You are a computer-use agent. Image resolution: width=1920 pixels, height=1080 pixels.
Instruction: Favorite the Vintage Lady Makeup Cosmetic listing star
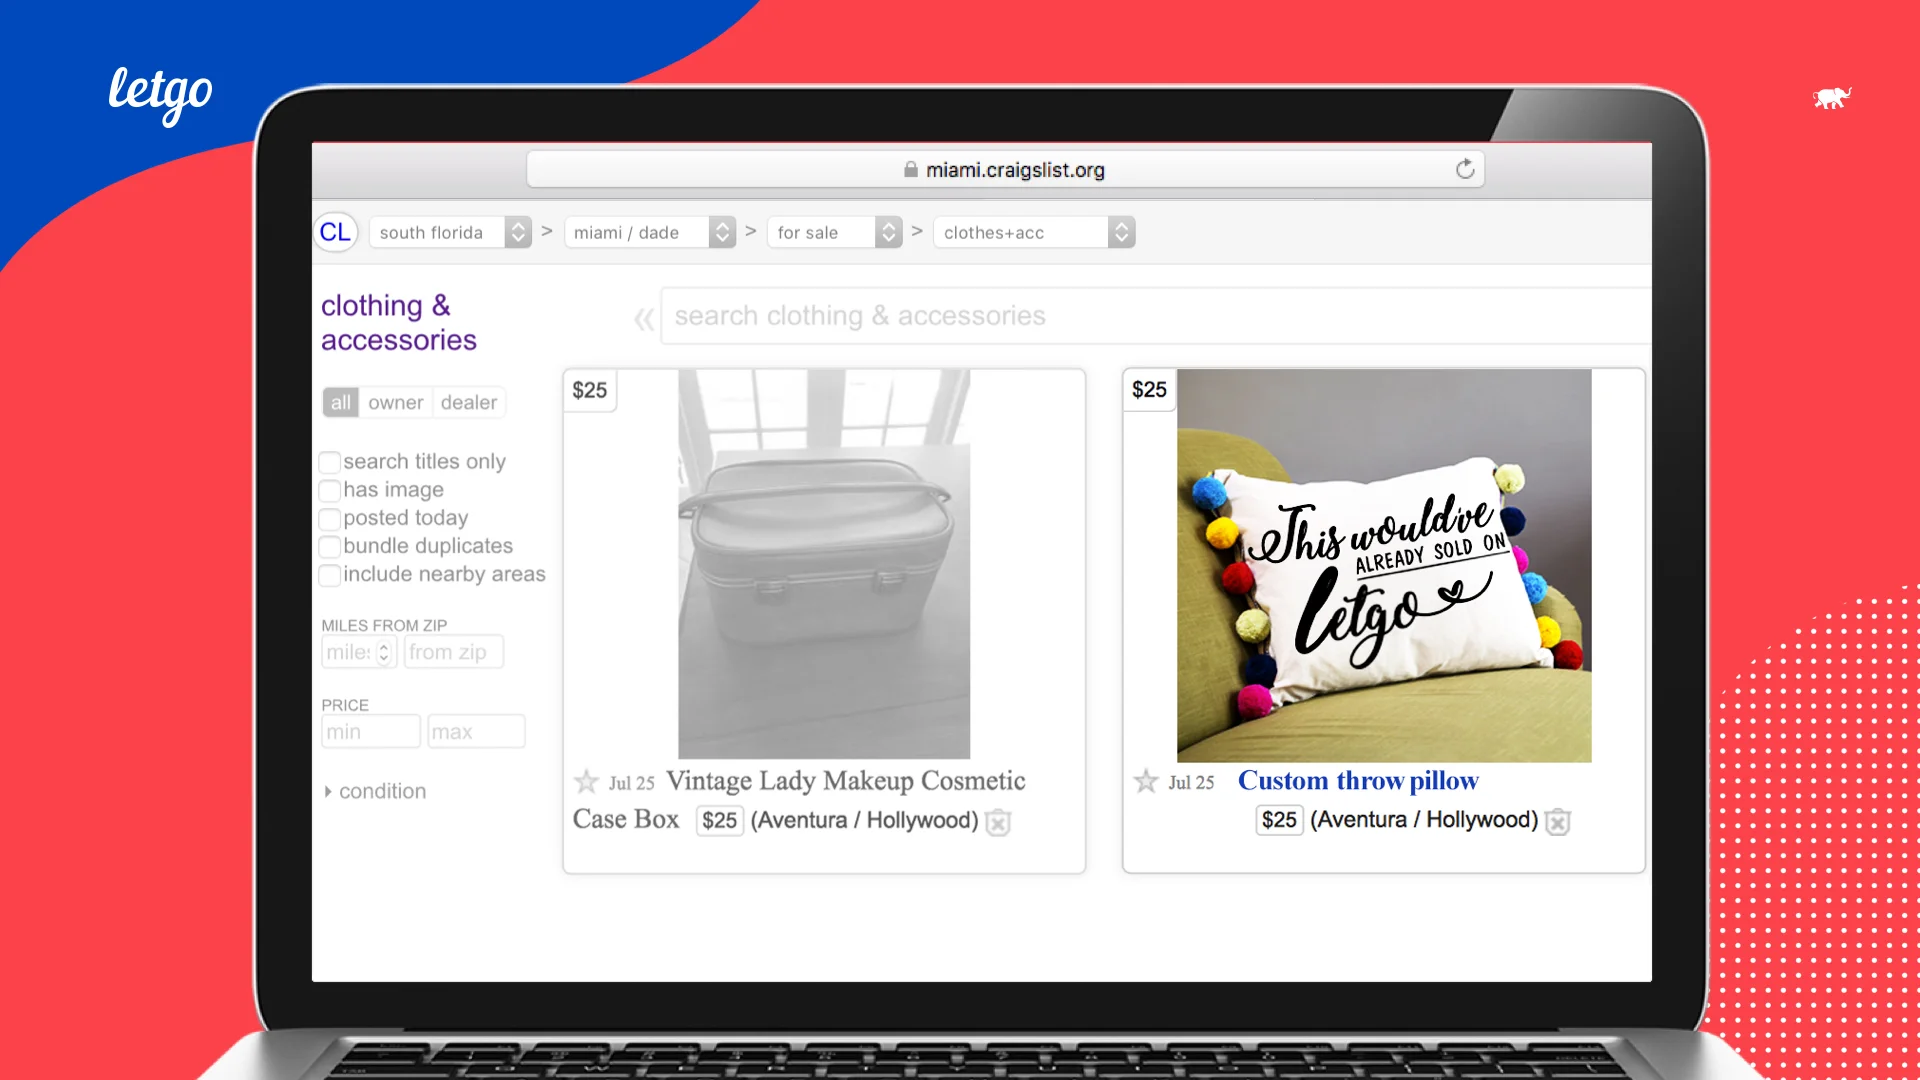tap(586, 781)
